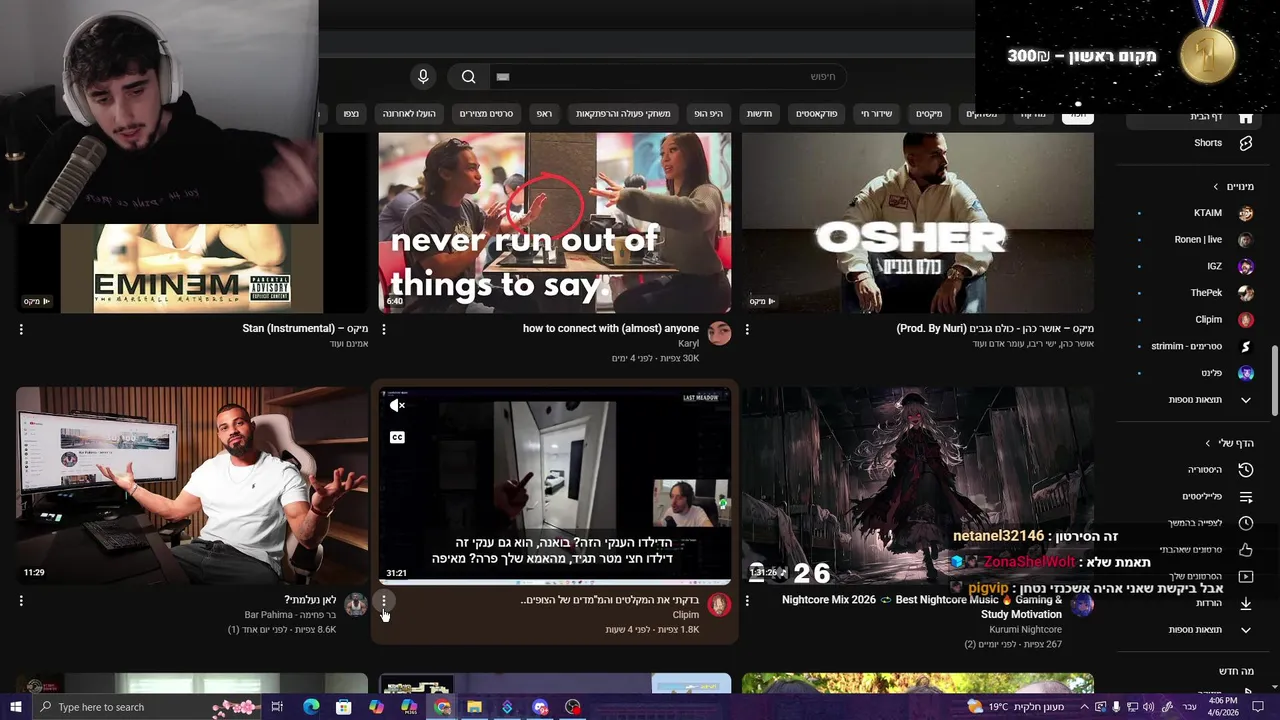Open KTAIM channel avatar in subscriptions
This screenshot has width=1280, height=720.
(1246, 213)
